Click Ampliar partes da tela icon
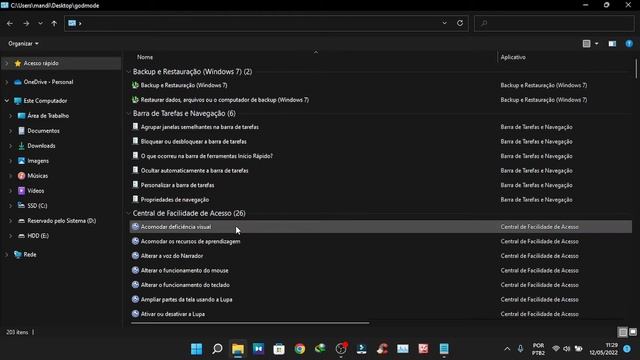This screenshot has height=360, width=640. click(136, 299)
